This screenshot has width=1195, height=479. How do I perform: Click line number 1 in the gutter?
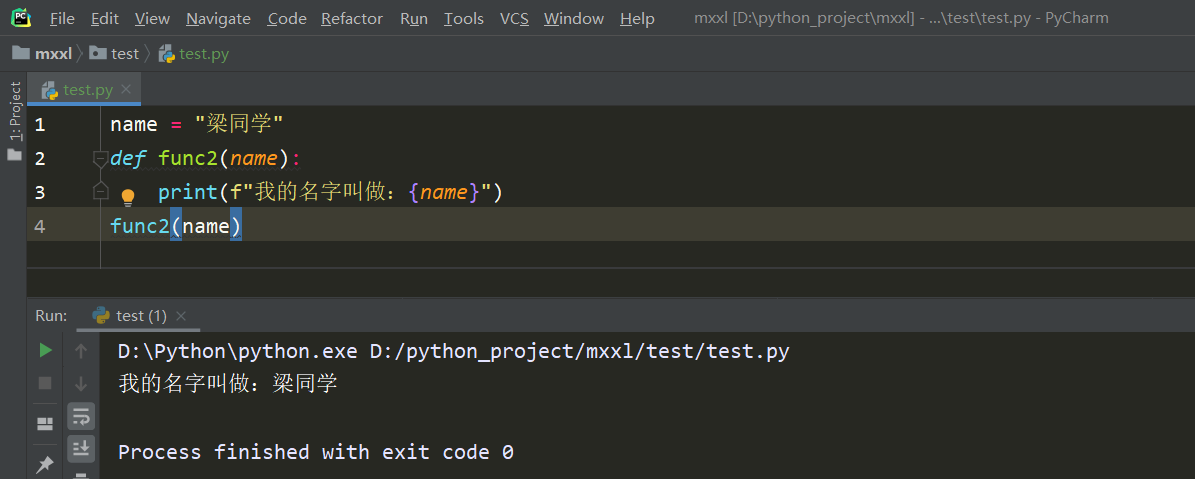coord(40,125)
